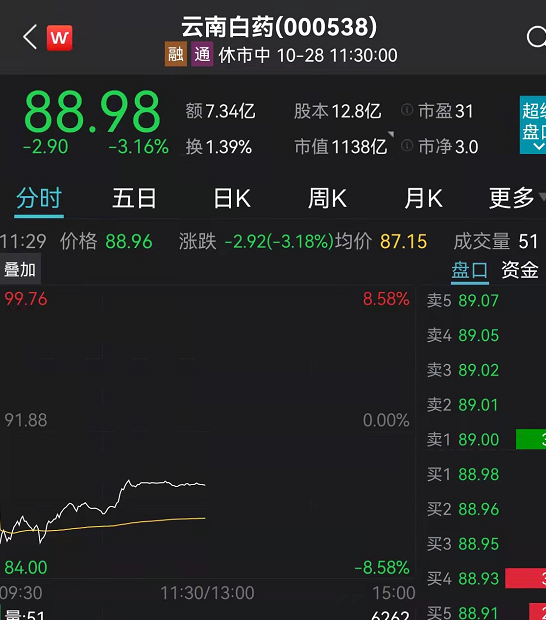Tap the 量:51 volume label

[25, 615]
